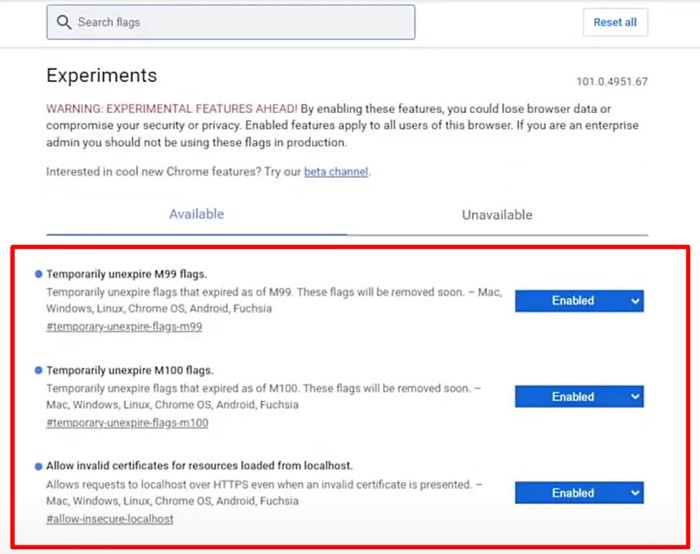Click the blue dot beside M99 flags
The height and width of the screenshot is (554, 700).
38,274
